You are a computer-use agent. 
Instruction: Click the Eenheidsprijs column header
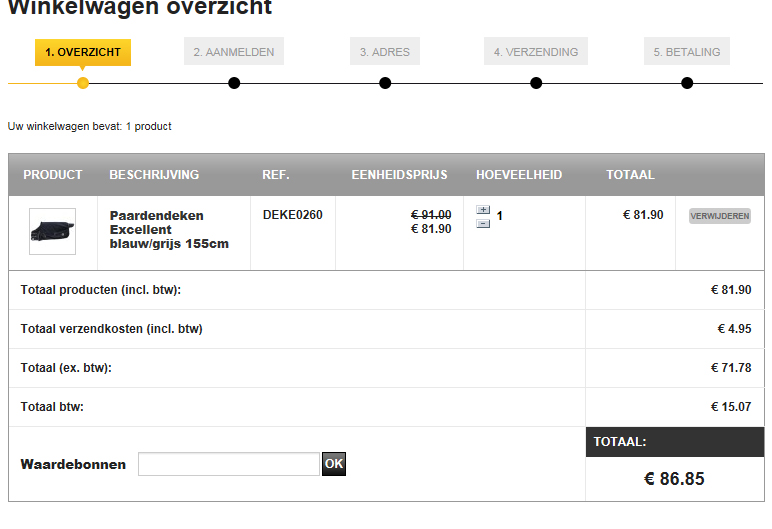pyautogui.click(x=399, y=175)
